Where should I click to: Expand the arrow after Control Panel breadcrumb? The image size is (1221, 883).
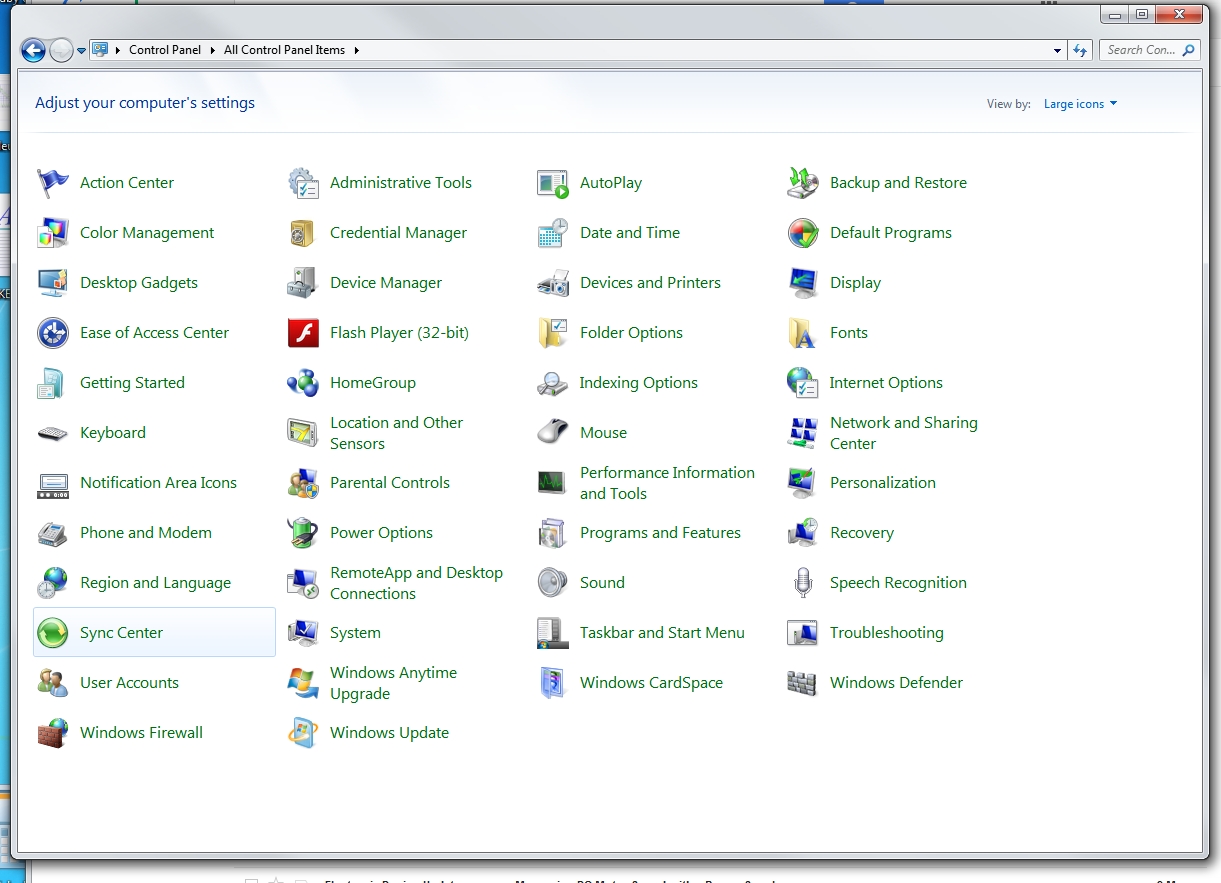click(211, 50)
